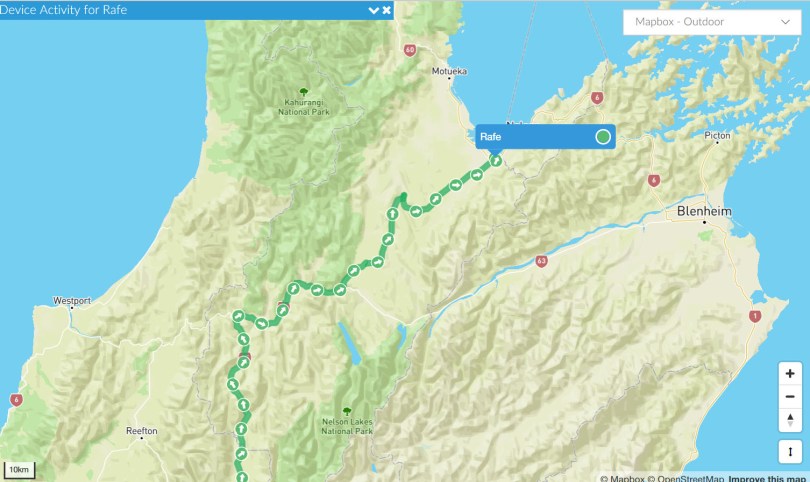This screenshot has height=482, width=810.
Task: Zoom out with the minus button
Action: coord(790,397)
